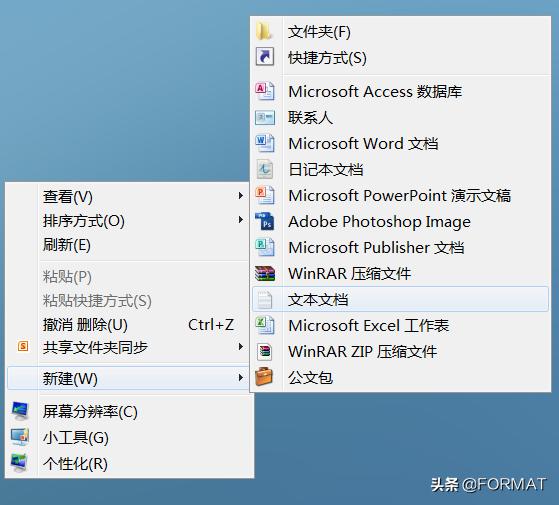559x505 pixels.
Task: Click the shortcut arrow icon beside 快捷方式(S)
Action: 265,57
